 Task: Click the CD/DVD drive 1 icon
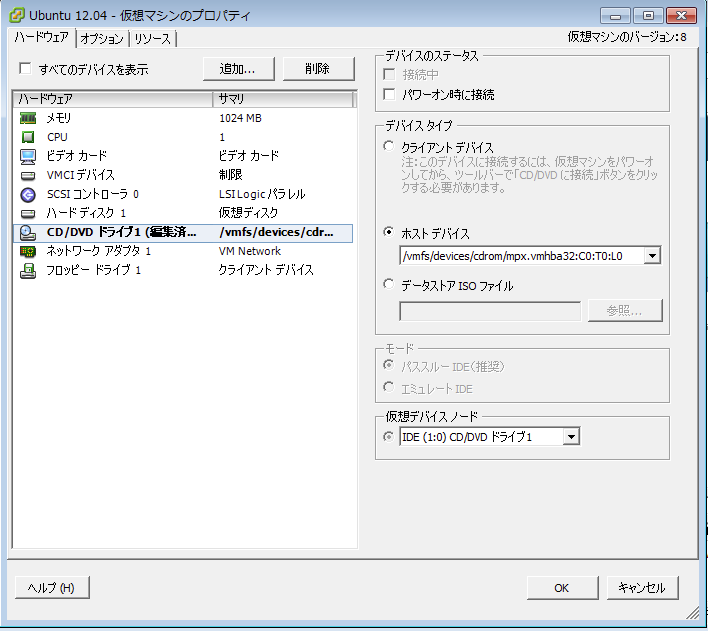click(28, 233)
